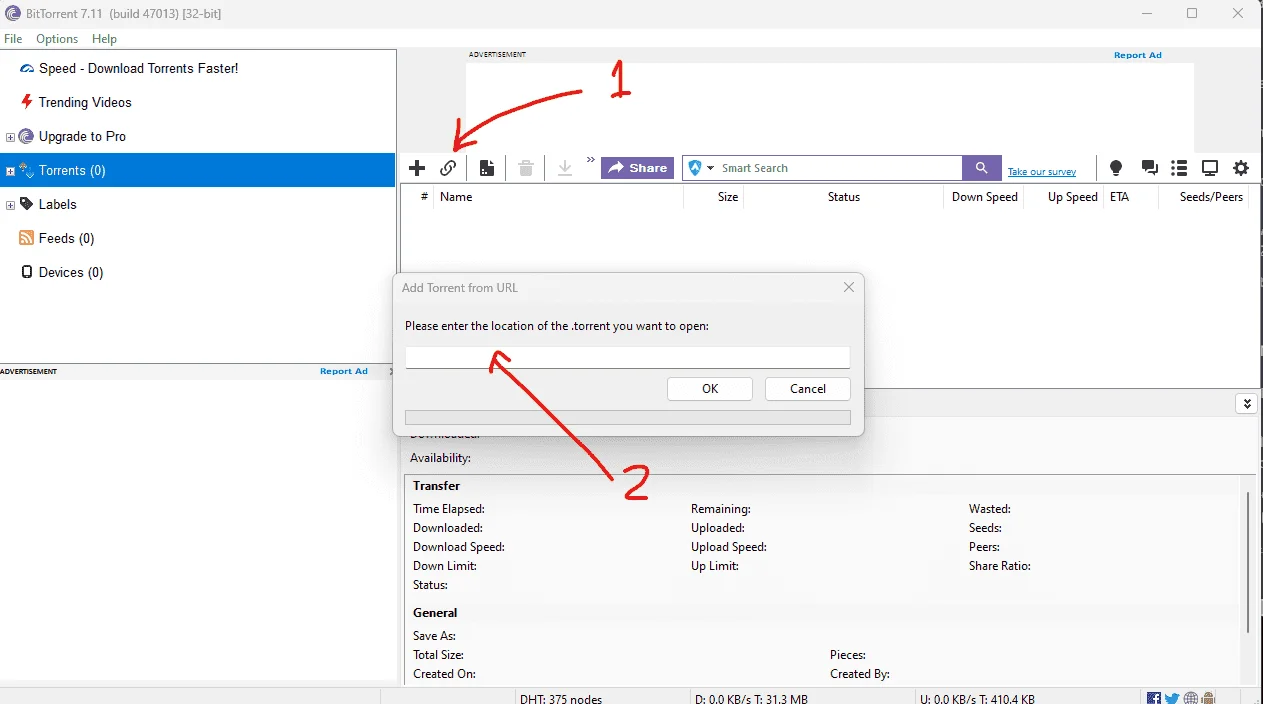This screenshot has height=704, width=1263.
Task: Click the Add Torrent from URL link icon
Action: [448, 168]
